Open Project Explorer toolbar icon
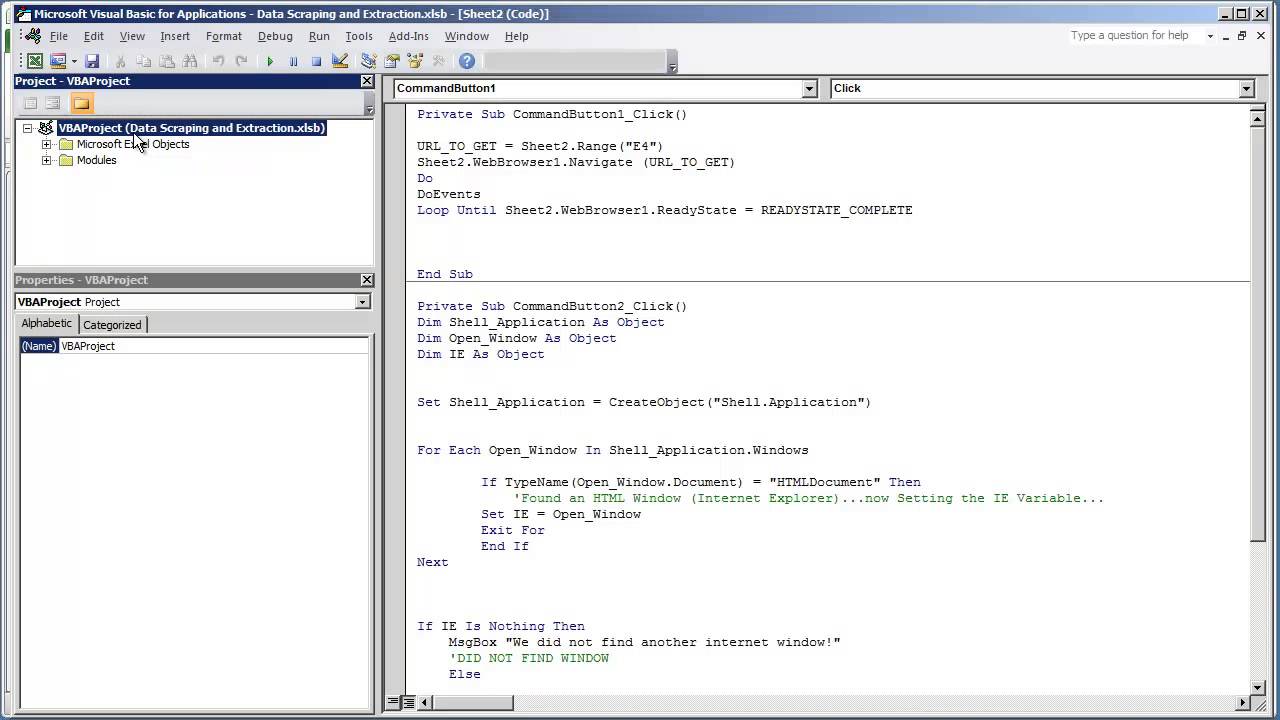This screenshot has width=1280, height=720. click(369, 61)
